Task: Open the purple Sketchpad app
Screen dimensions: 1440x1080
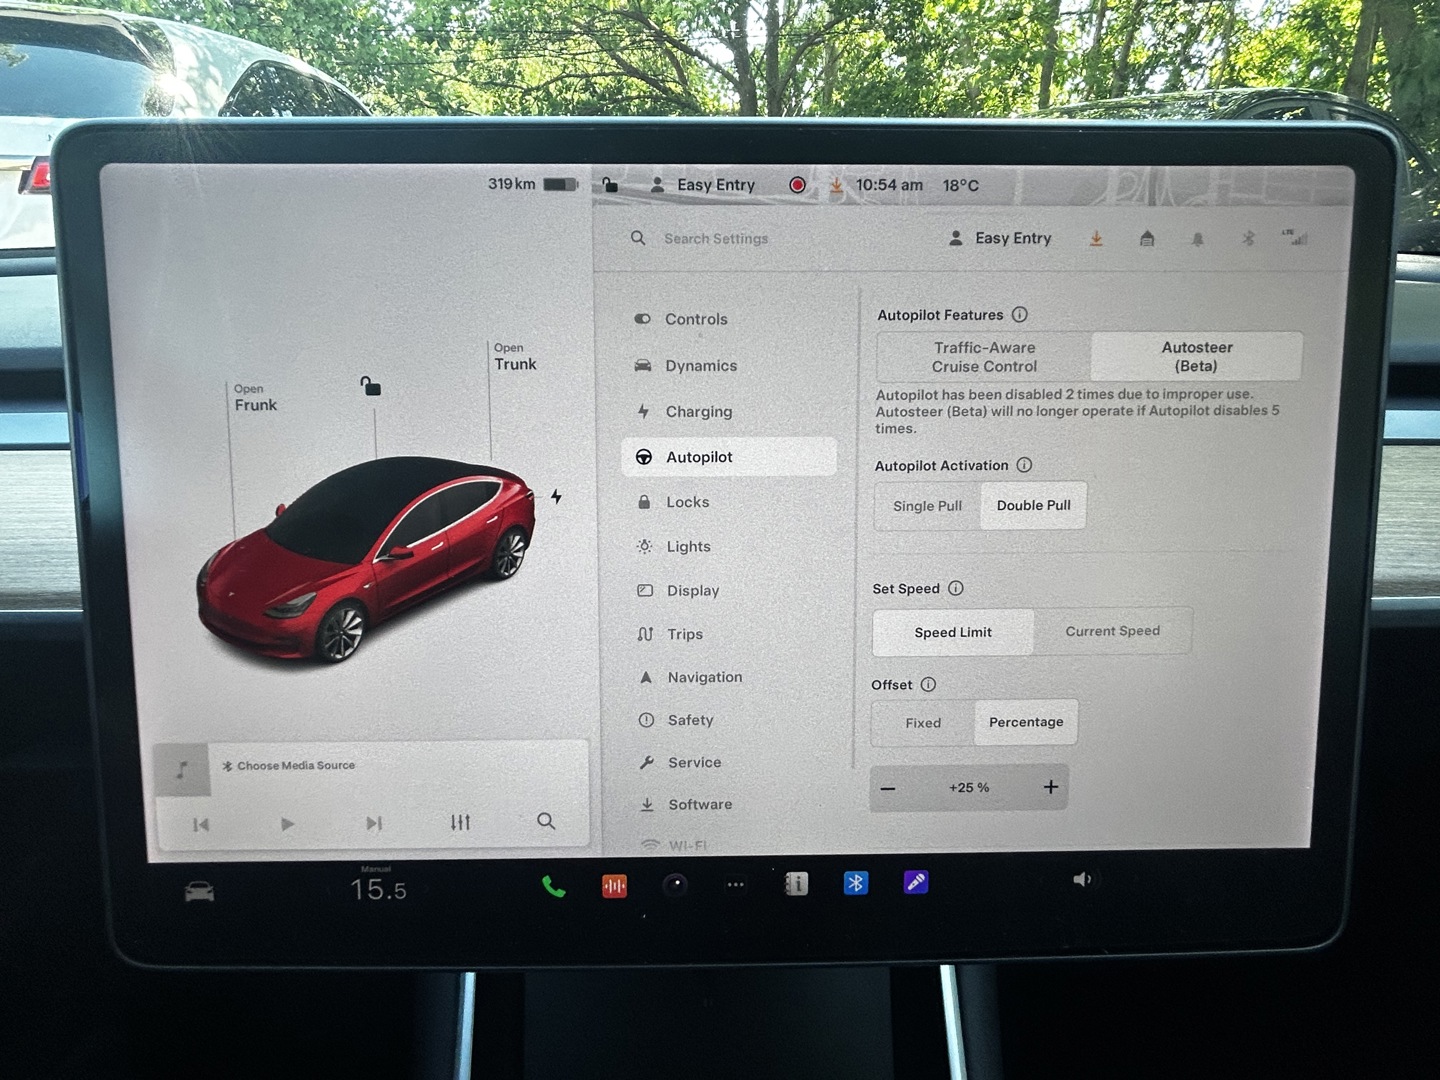Action: point(916,882)
